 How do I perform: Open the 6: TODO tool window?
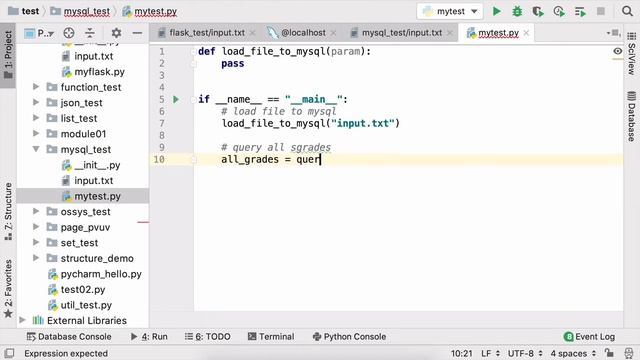207,337
